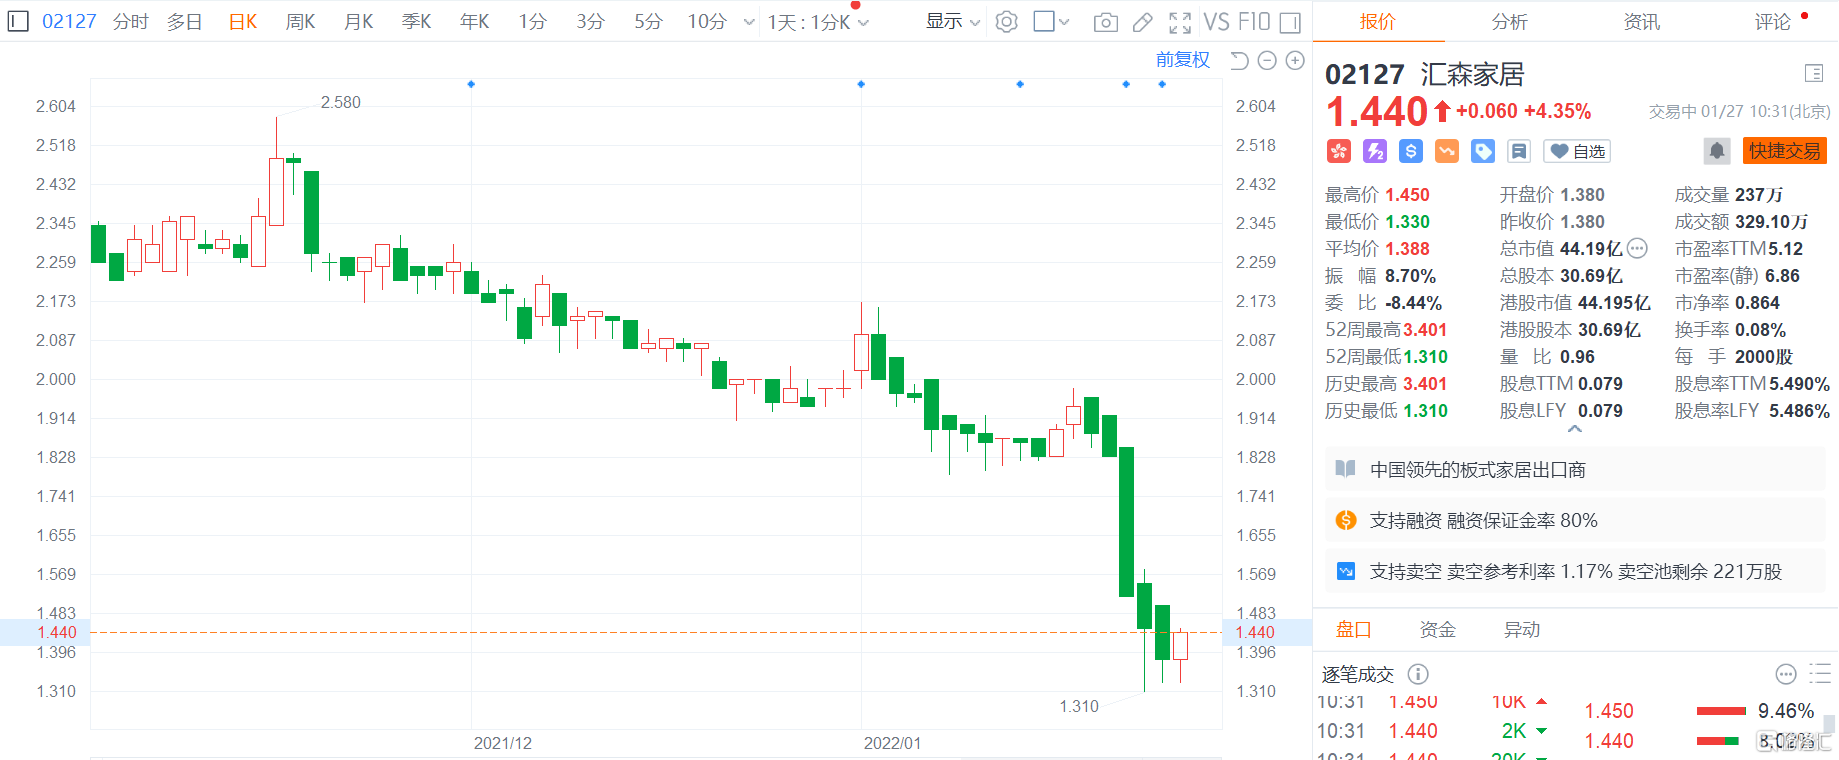Click the 2021/12 blue diamond event marker
1839x760 pixels.
pyautogui.click(x=471, y=84)
